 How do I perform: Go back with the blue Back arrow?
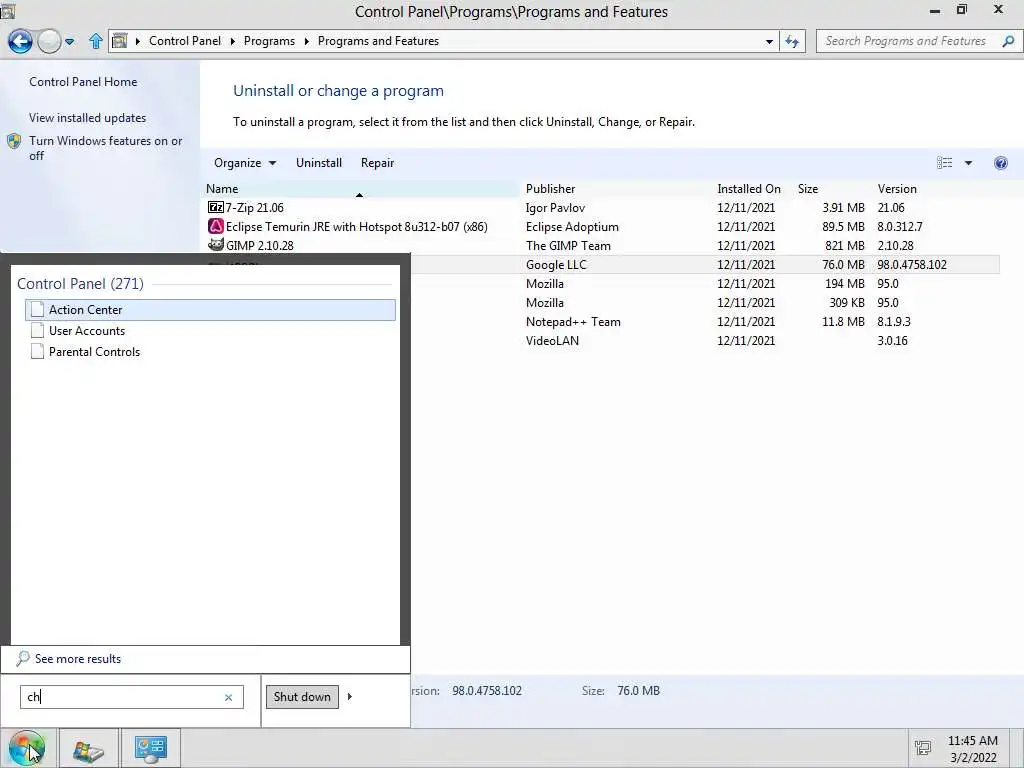coord(20,41)
